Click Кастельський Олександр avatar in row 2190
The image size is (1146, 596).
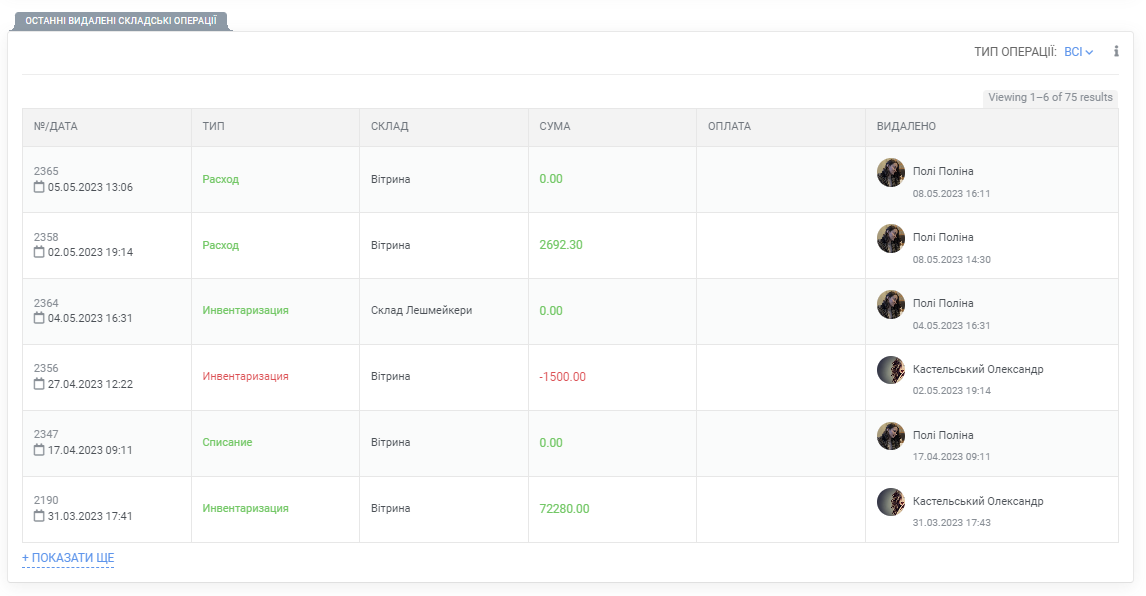(891, 502)
